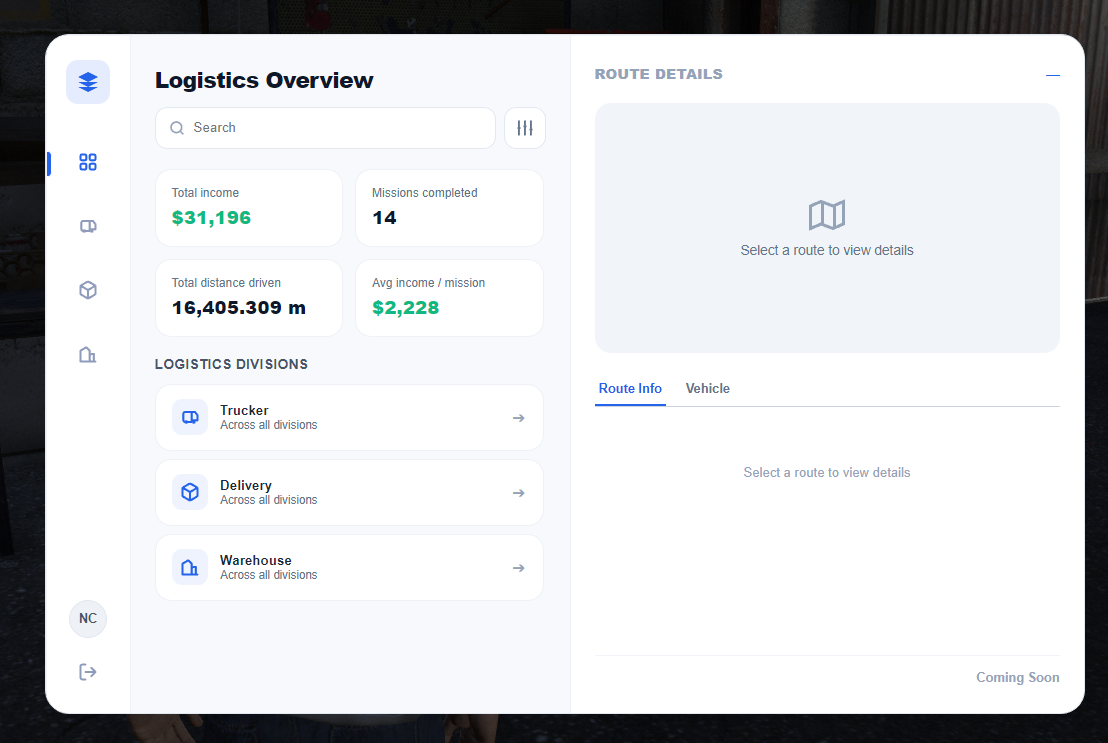Switch to the Route Info tab
The image size is (1108, 743).
pyautogui.click(x=630, y=388)
